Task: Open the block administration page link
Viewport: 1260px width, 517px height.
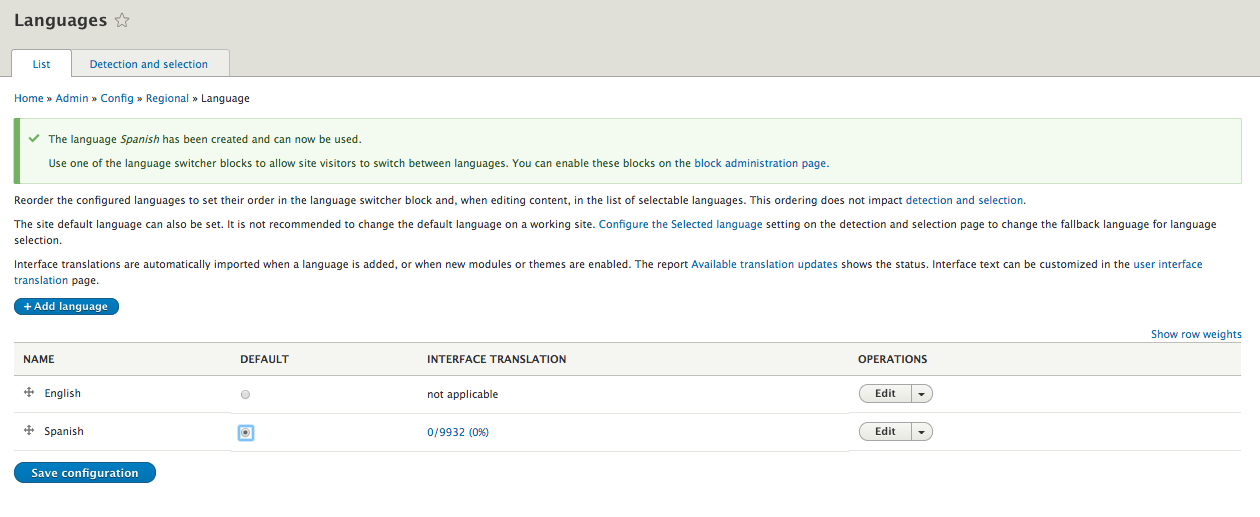Action: 760,163
